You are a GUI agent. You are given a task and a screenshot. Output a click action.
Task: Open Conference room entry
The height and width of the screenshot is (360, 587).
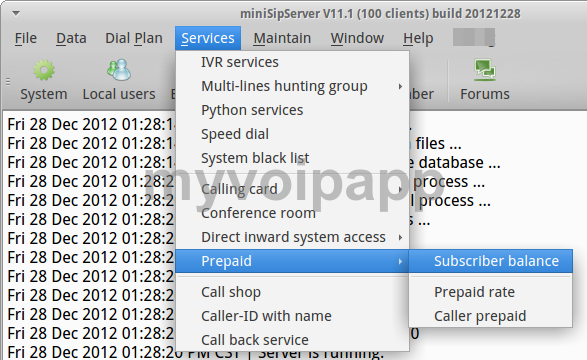[292, 213]
